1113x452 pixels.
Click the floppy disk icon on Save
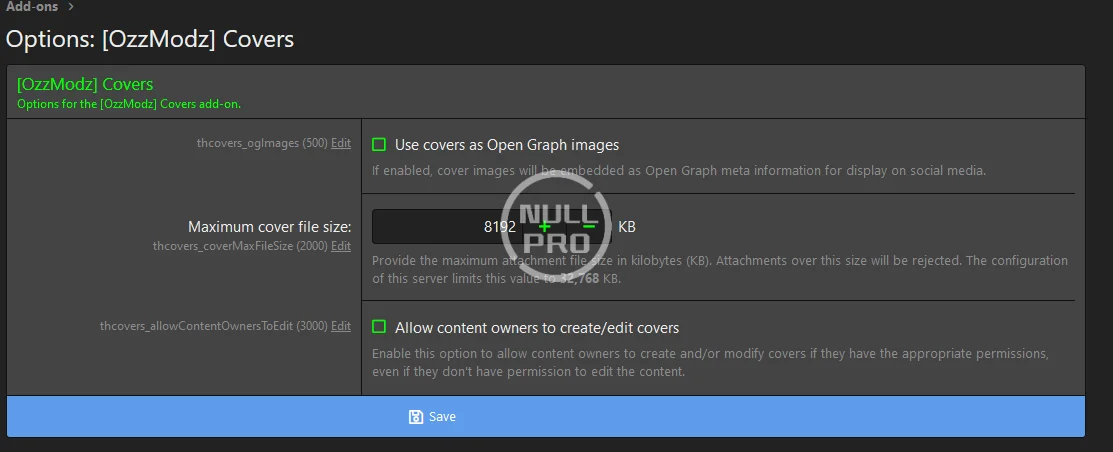416,417
